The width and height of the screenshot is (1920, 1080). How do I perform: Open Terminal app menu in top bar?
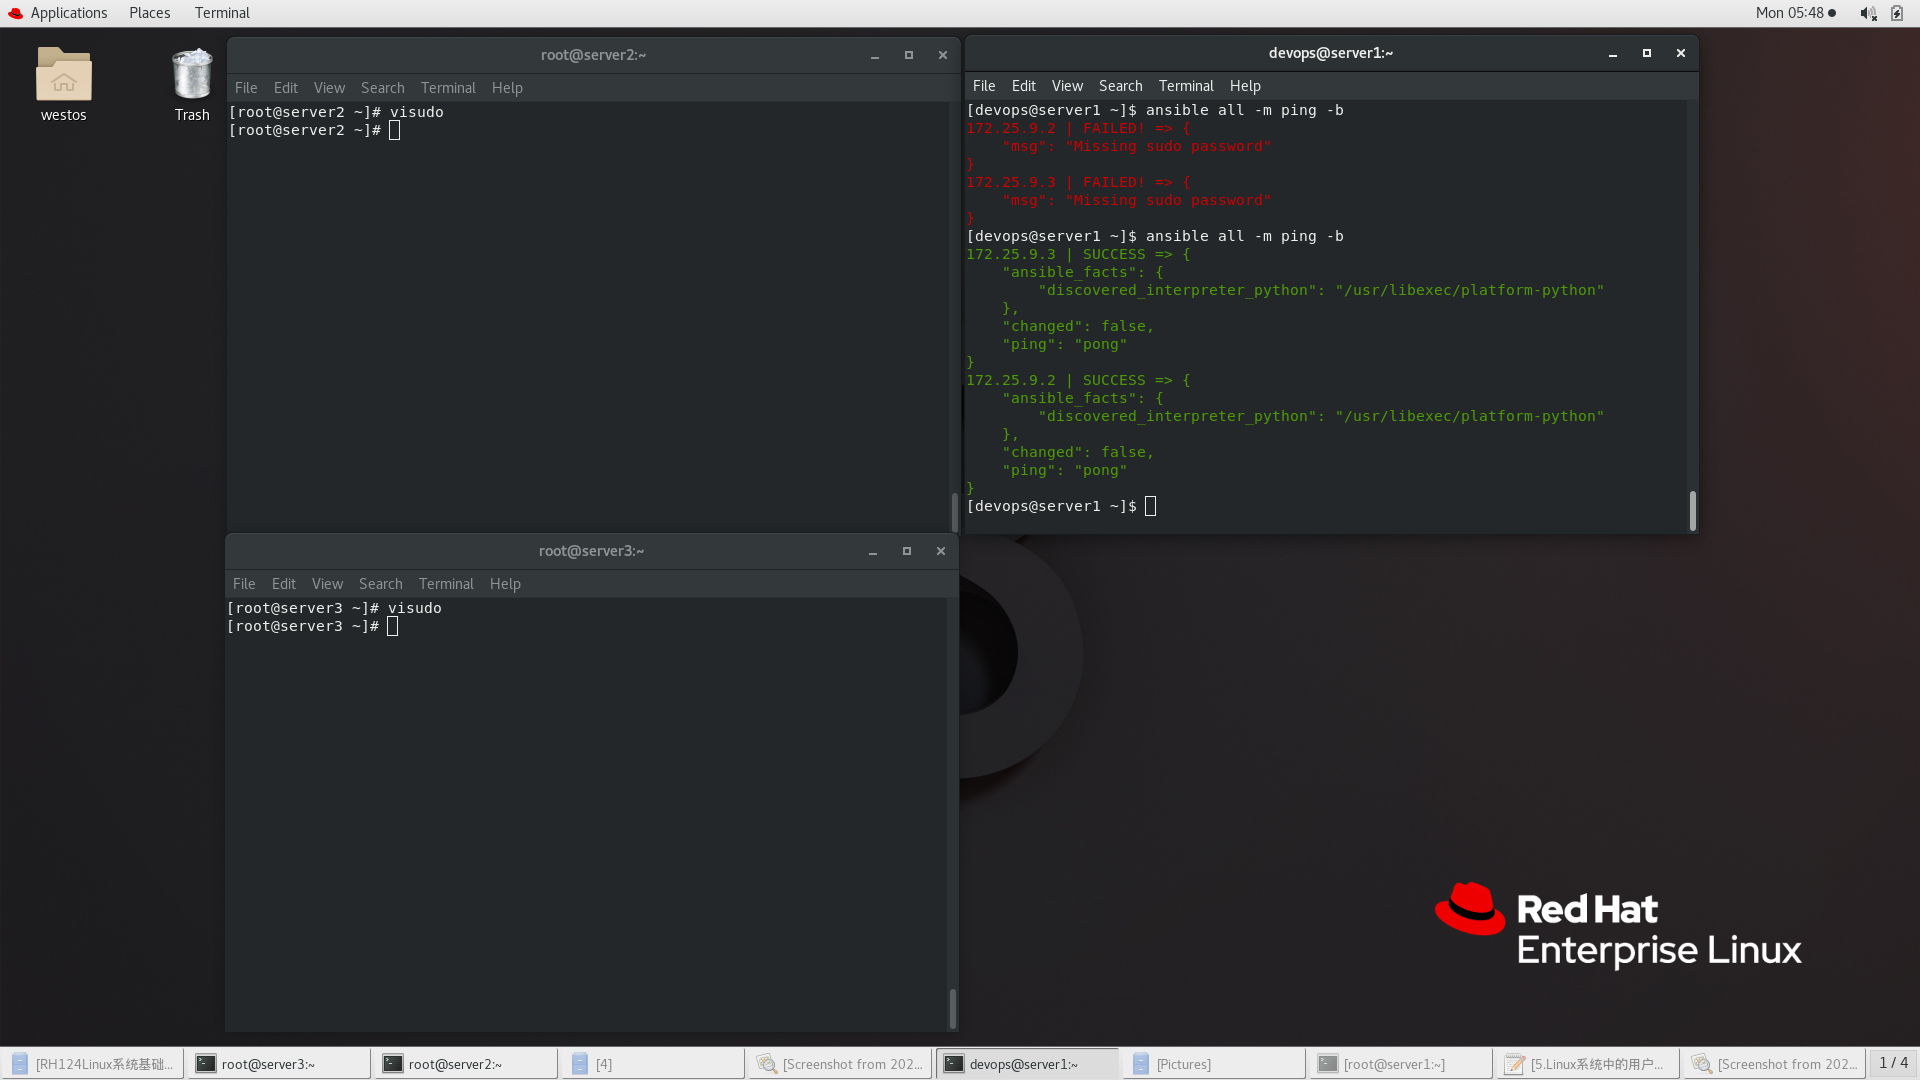(222, 13)
